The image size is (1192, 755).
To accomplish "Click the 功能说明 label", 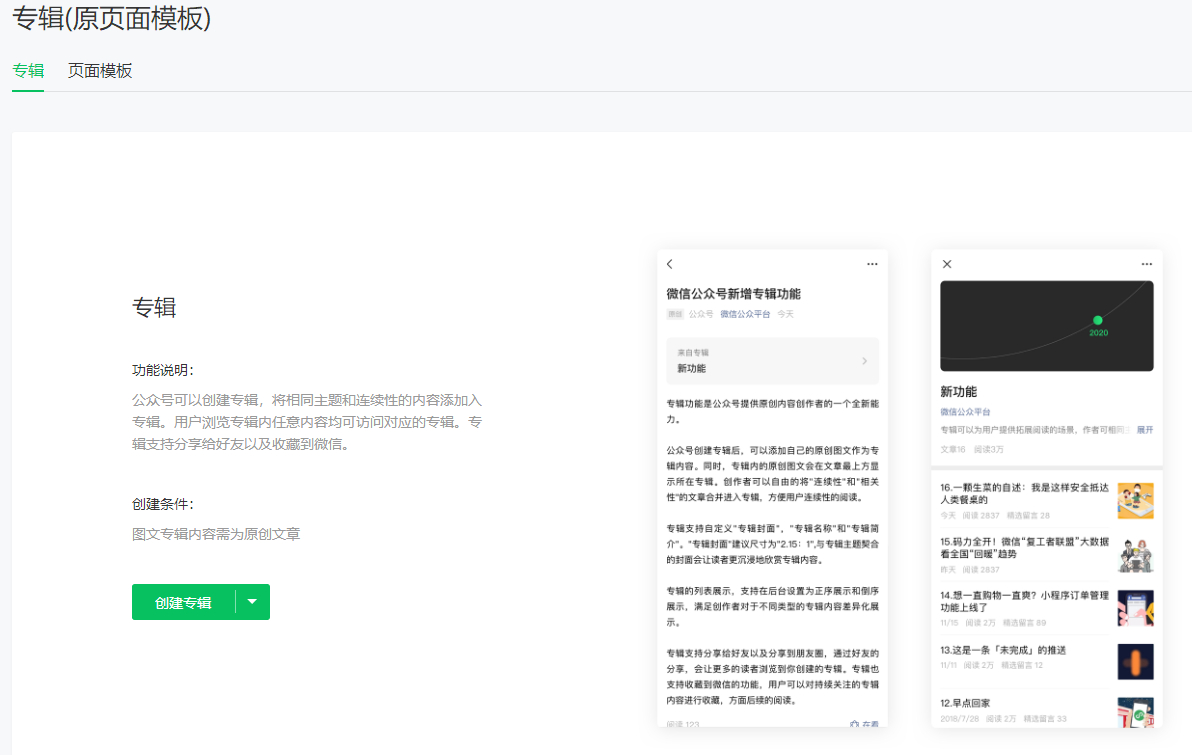I will pyautogui.click(x=163, y=370).
